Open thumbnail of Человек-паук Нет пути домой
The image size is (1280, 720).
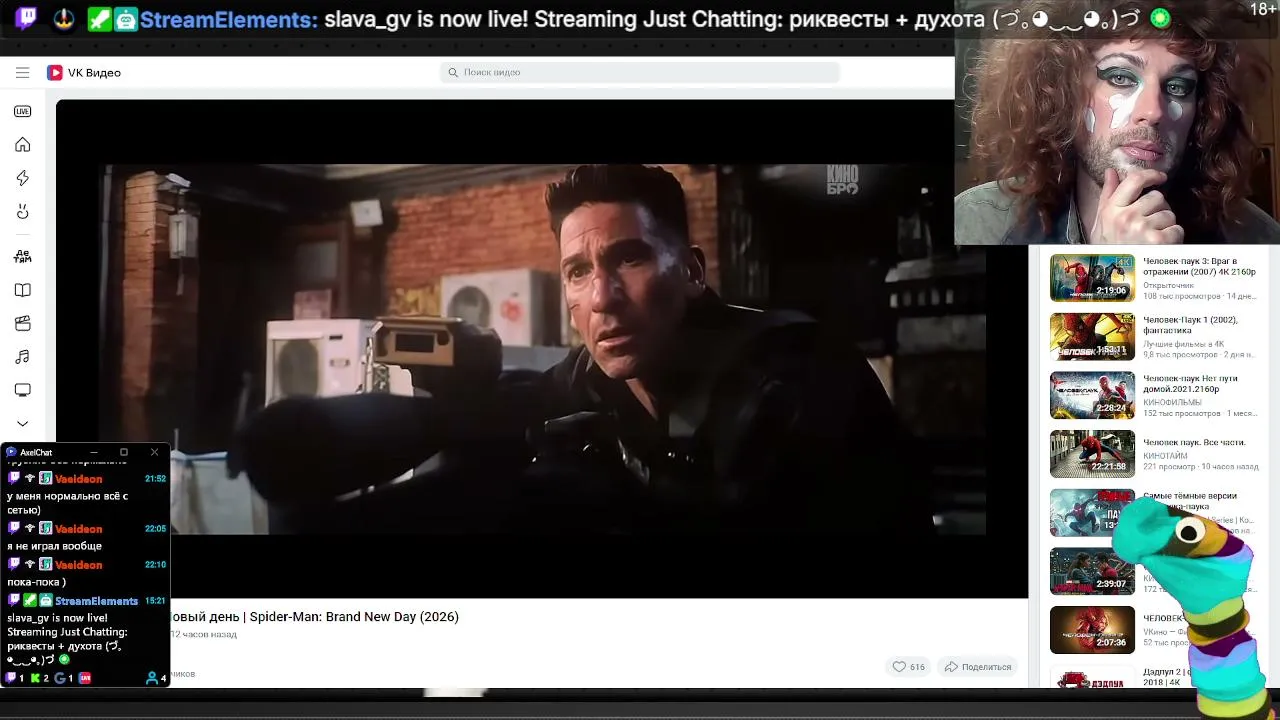tap(1092, 395)
